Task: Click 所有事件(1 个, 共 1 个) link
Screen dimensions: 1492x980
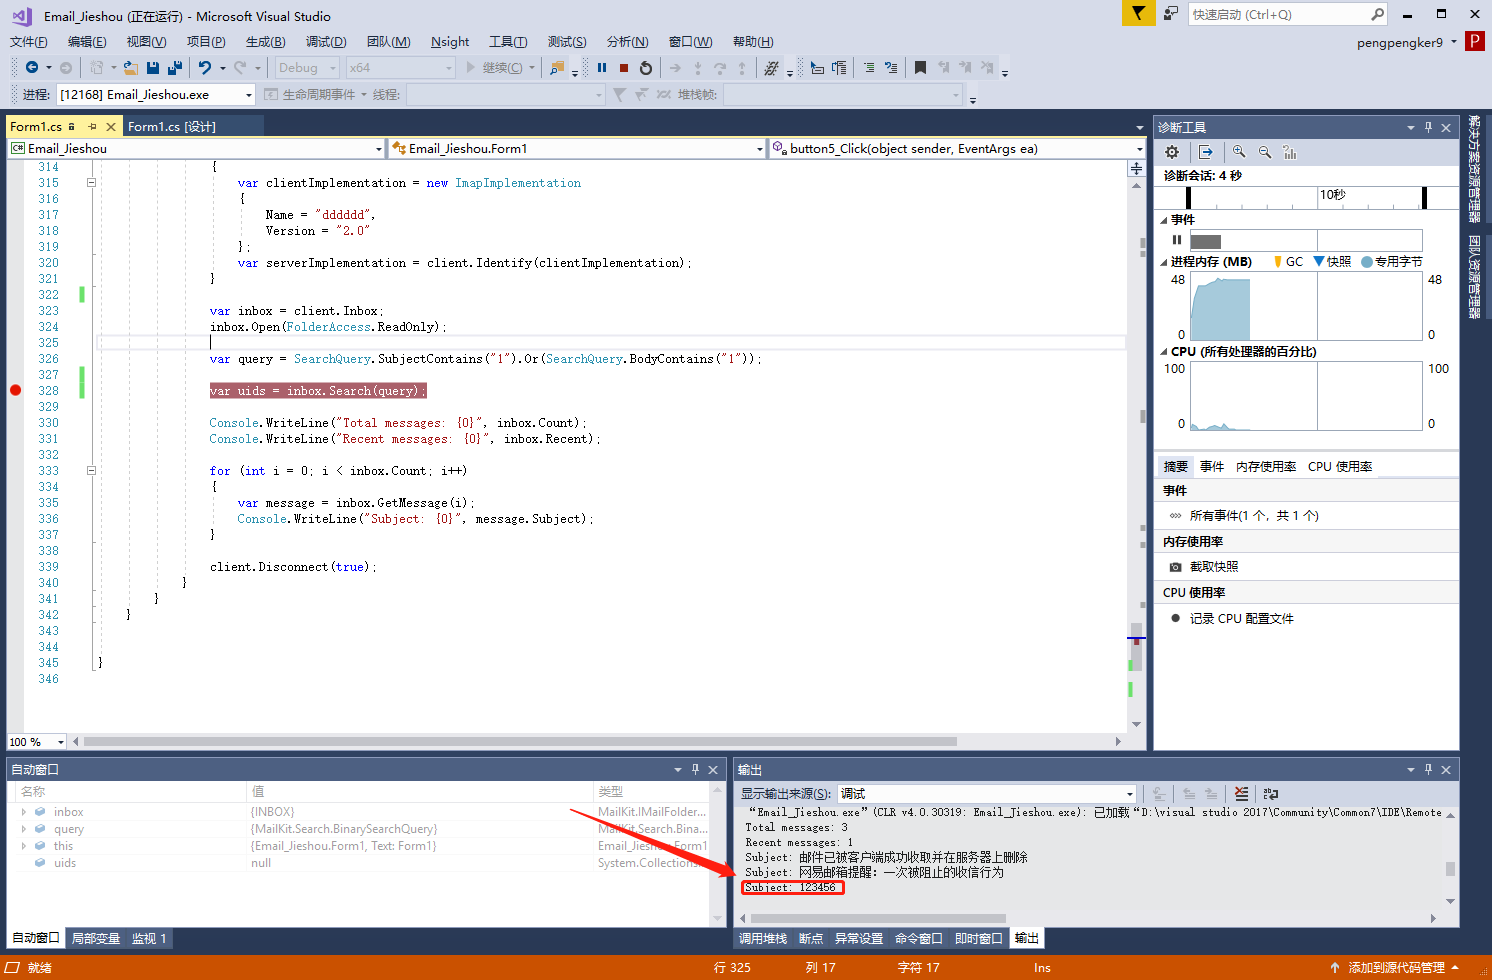Action: coord(1254,516)
